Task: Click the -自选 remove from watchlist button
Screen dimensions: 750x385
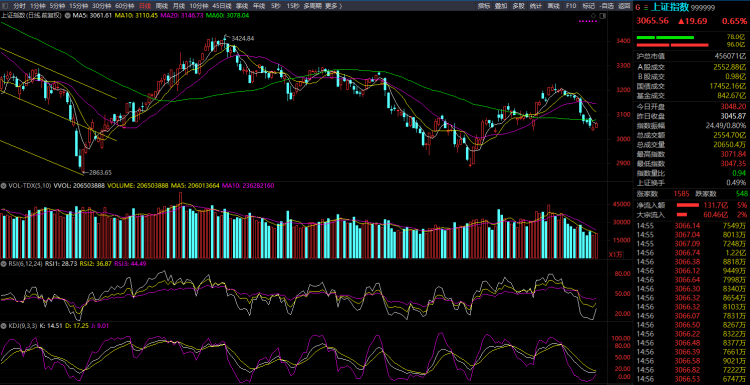Action: click(607, 6)
